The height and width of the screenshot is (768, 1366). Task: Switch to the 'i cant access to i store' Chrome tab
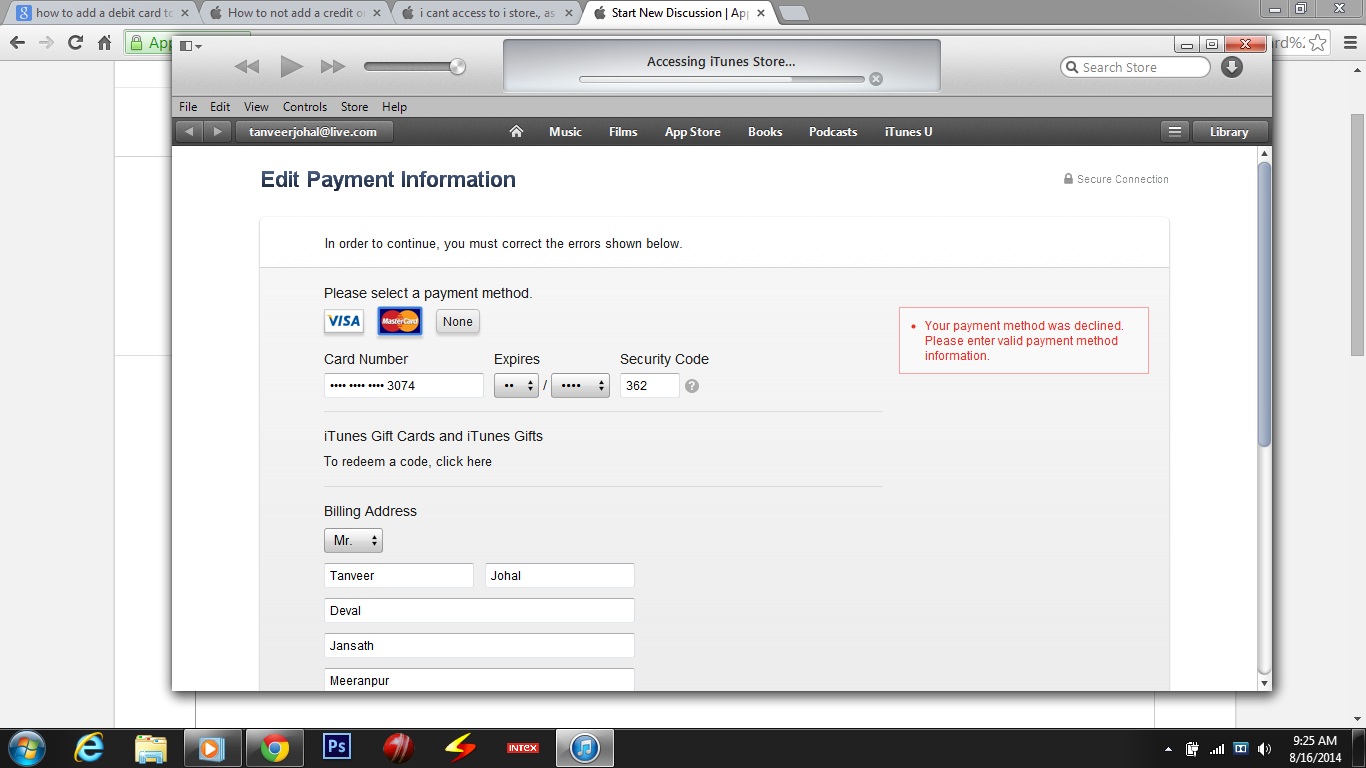click(487, 13)
